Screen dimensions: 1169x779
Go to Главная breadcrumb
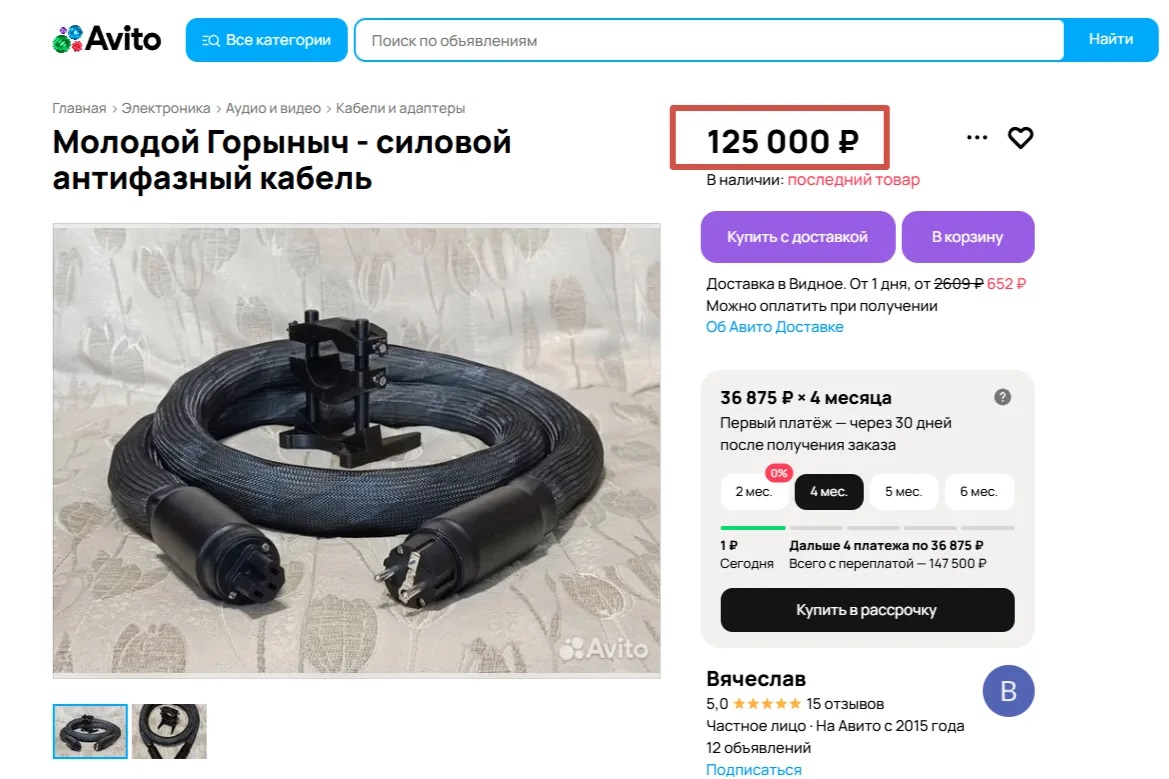pyautogui.click(x=79, y=108)
